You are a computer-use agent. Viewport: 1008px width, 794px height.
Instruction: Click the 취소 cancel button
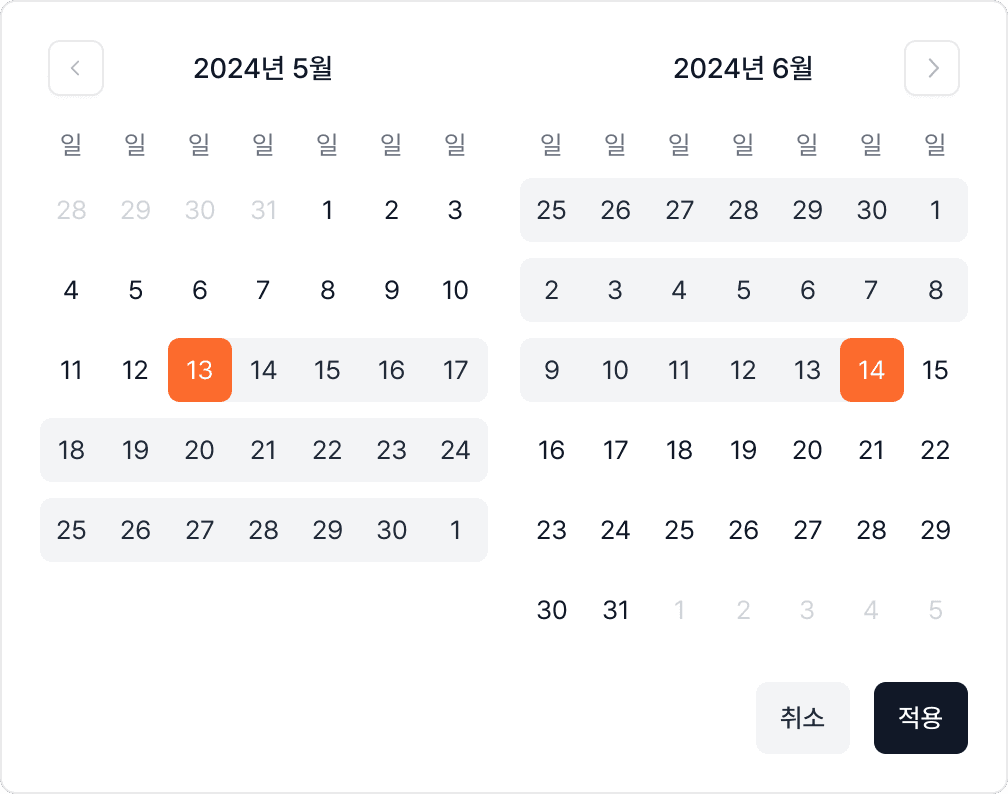coord(802,718)
